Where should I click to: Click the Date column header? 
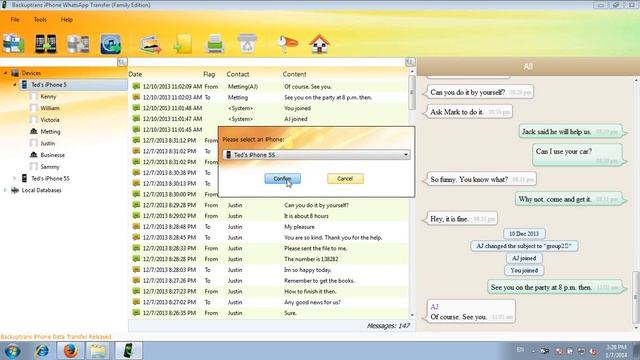pyautogui.click(x=135, y=74)
